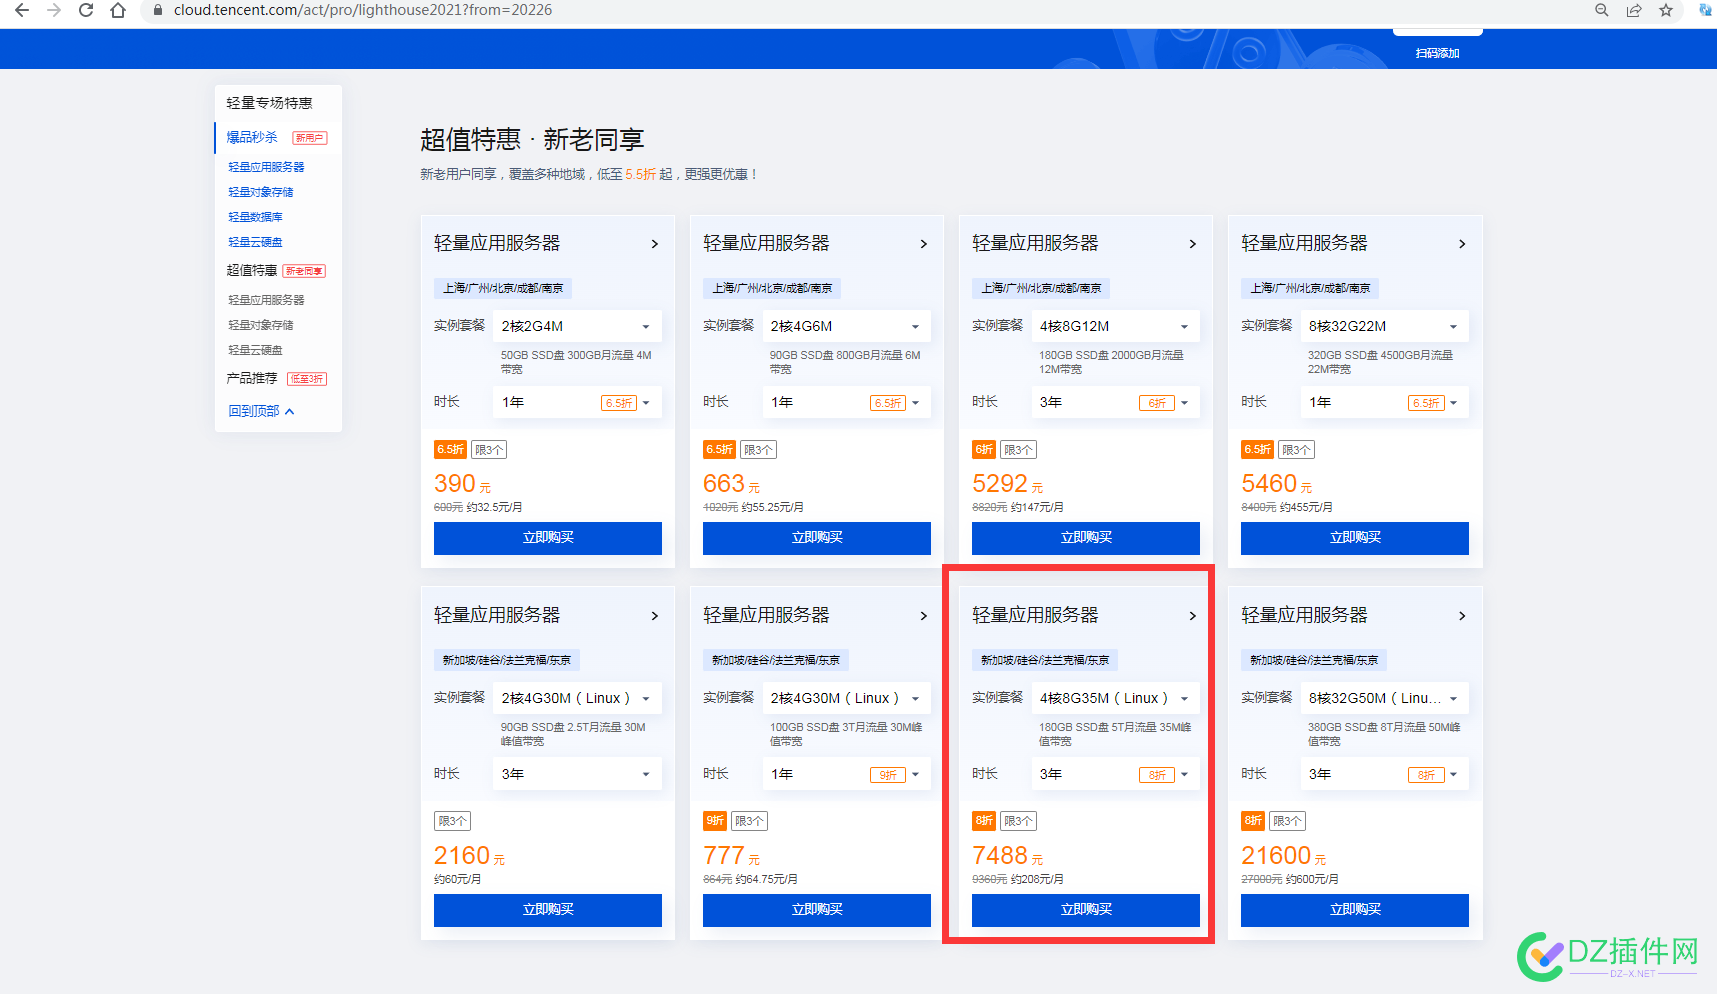This screenshot has width=1717, height=997.
Task: Buy the 7488元 server with 立即购买
Action: (1086, 910)
